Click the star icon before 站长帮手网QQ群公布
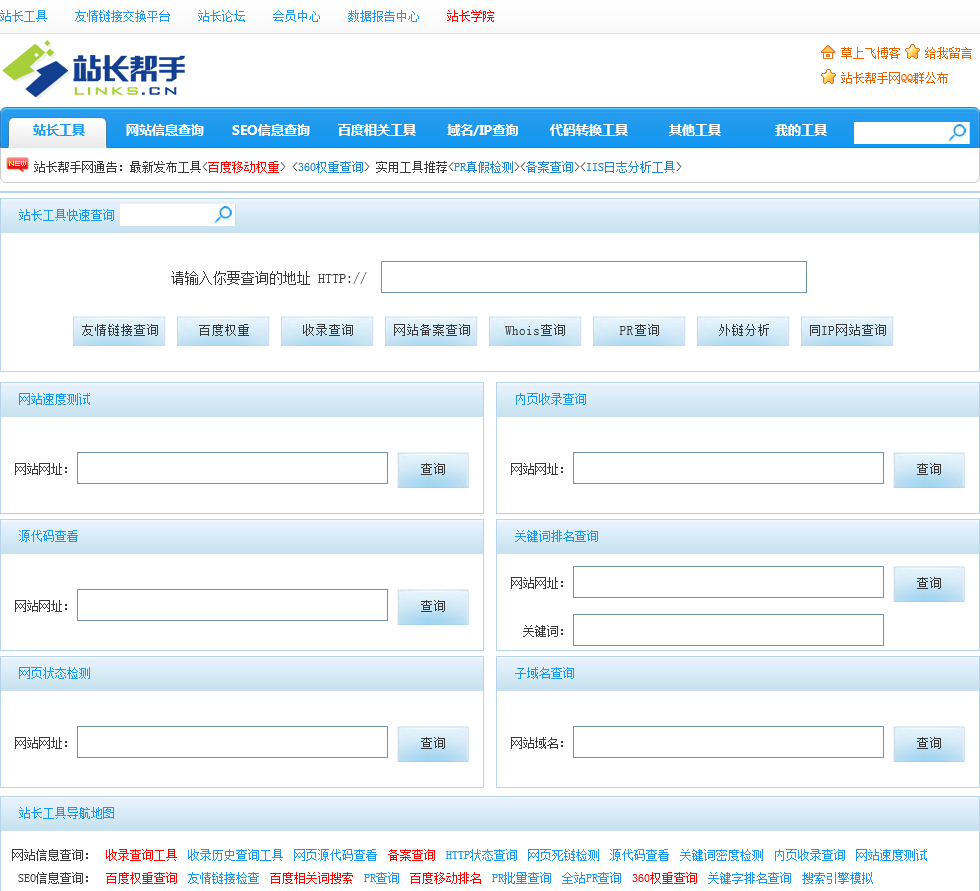This screenshot has width=980, height=891. 828,77
